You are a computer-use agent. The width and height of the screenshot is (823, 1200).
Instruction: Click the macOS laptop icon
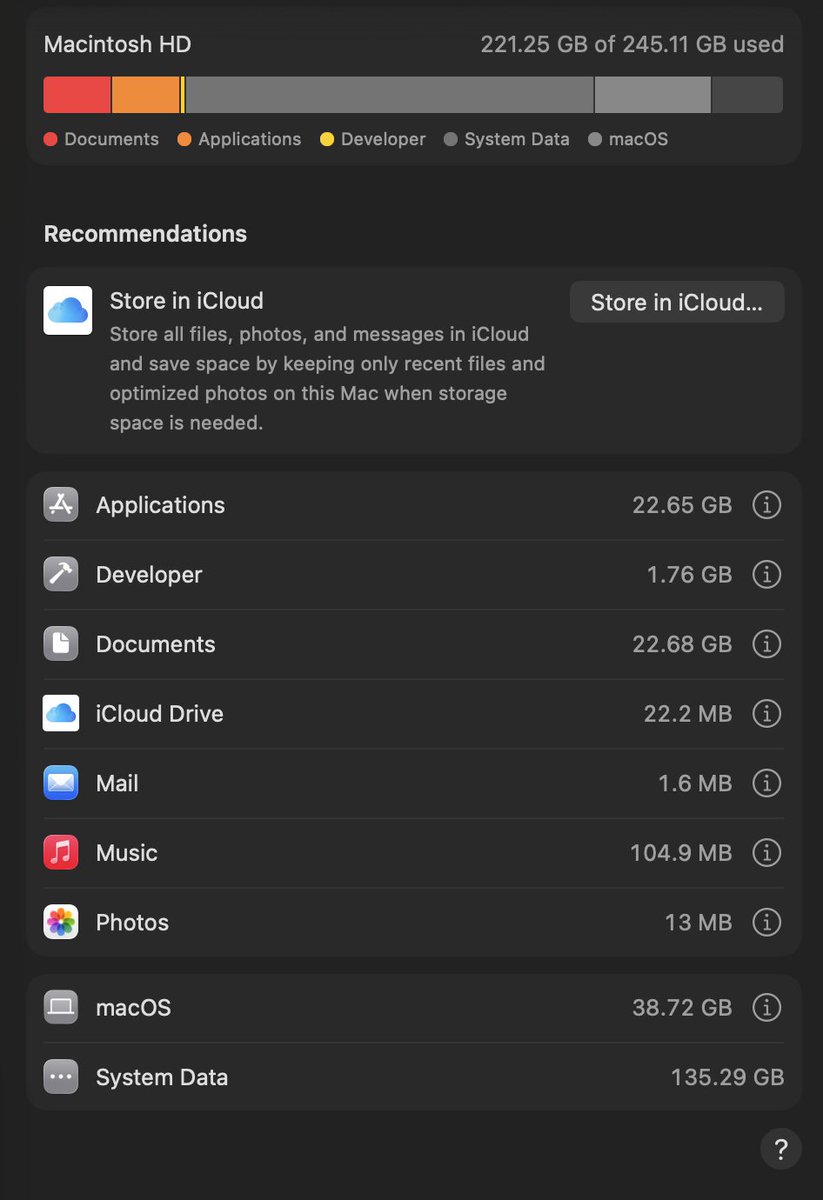point(61,1007)
